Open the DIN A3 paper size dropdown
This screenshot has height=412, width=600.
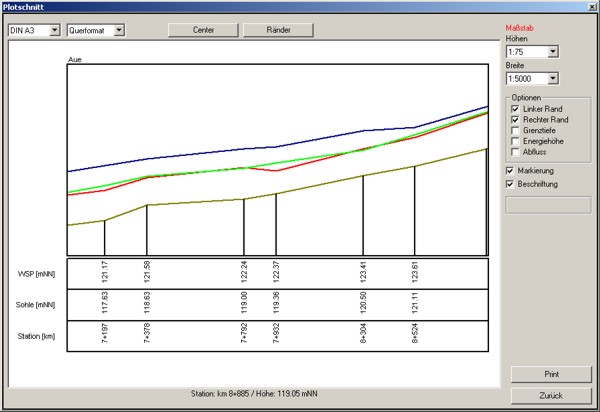[x=54, y=30]
